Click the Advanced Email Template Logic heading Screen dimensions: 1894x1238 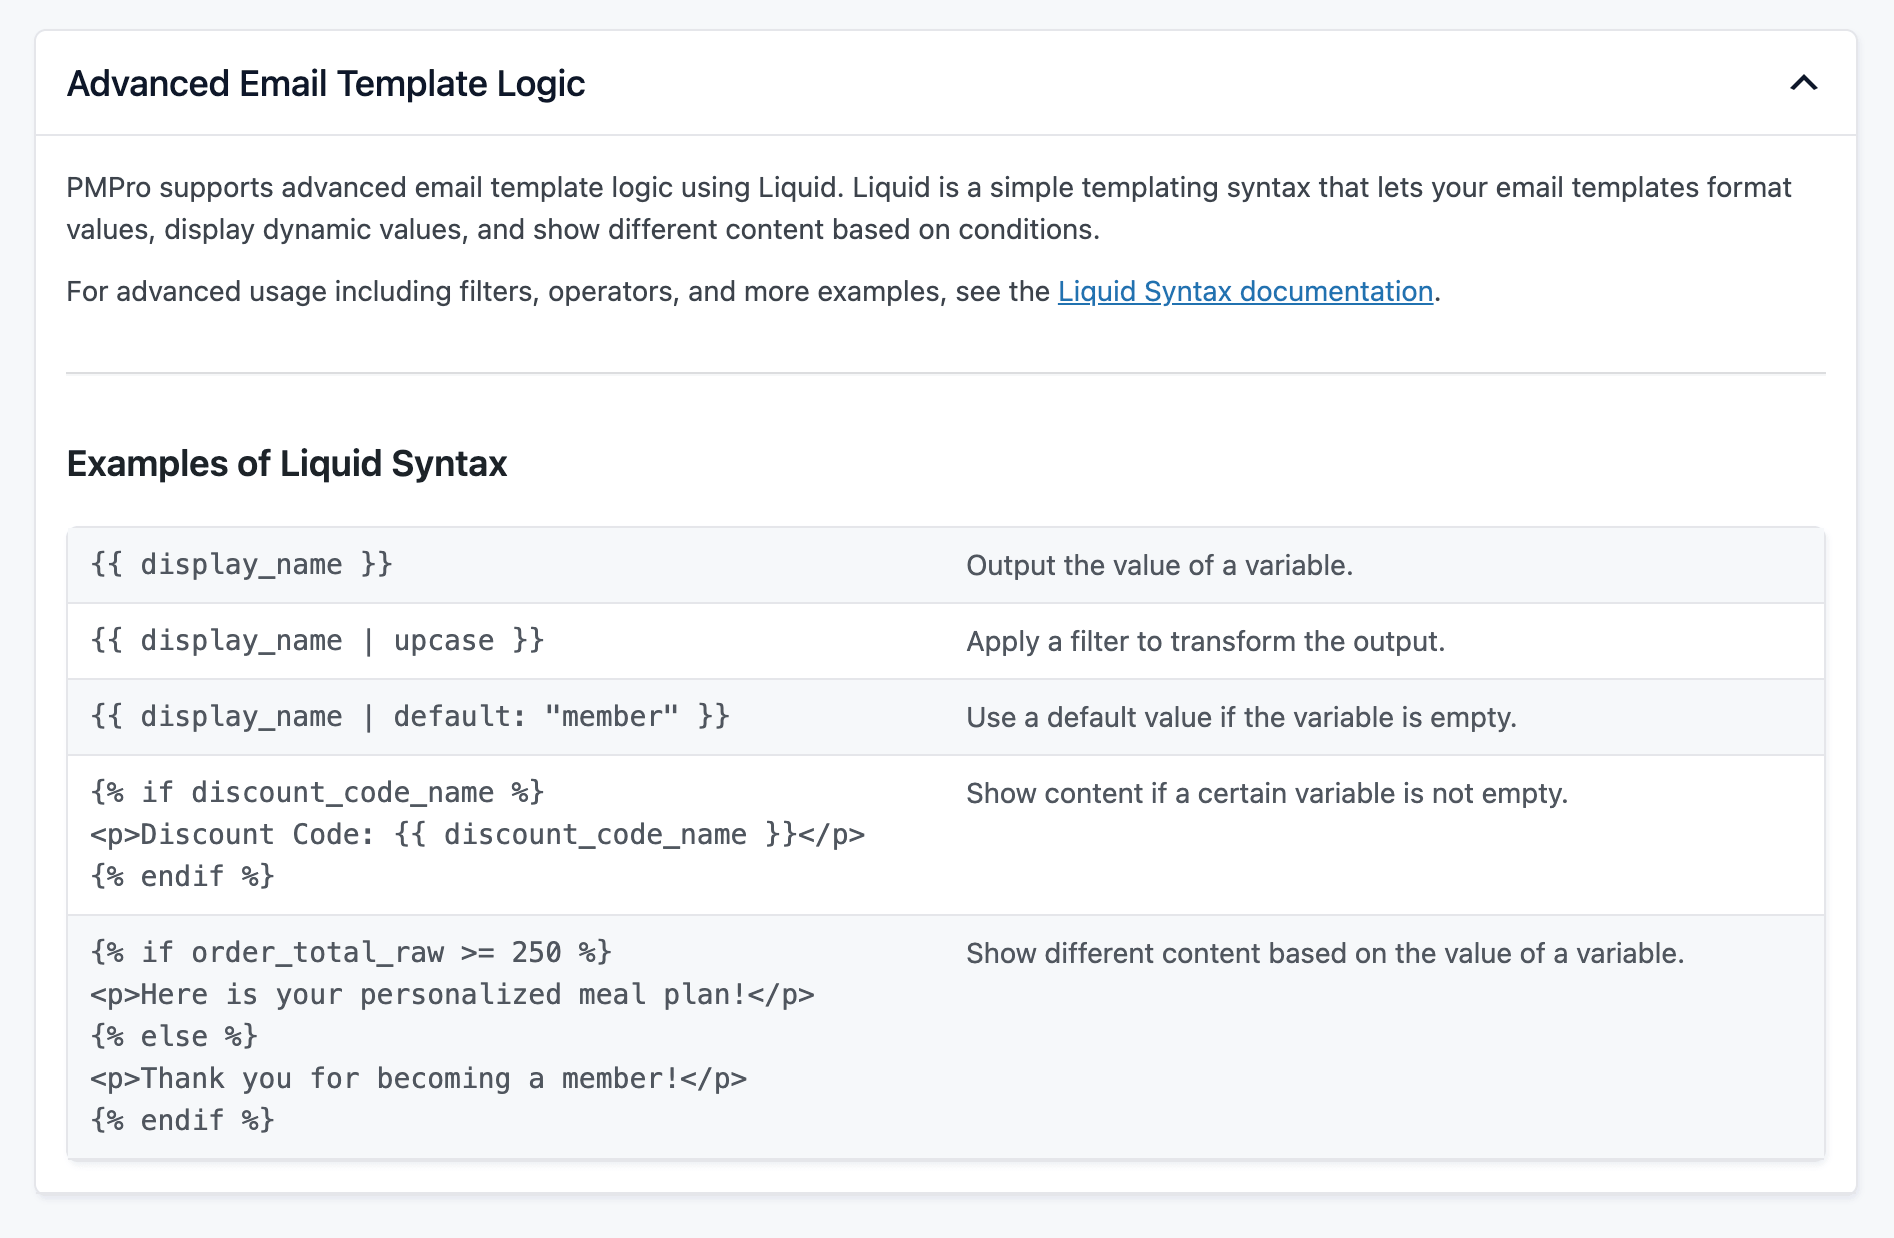coord(327,84)
